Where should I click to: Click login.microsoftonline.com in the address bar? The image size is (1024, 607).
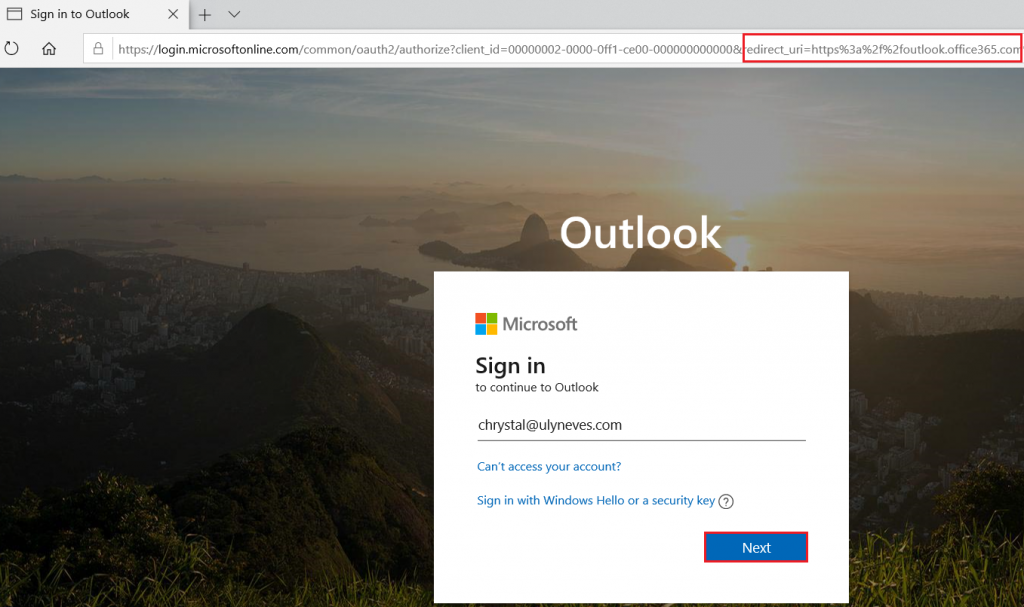(x=228, y=49)
